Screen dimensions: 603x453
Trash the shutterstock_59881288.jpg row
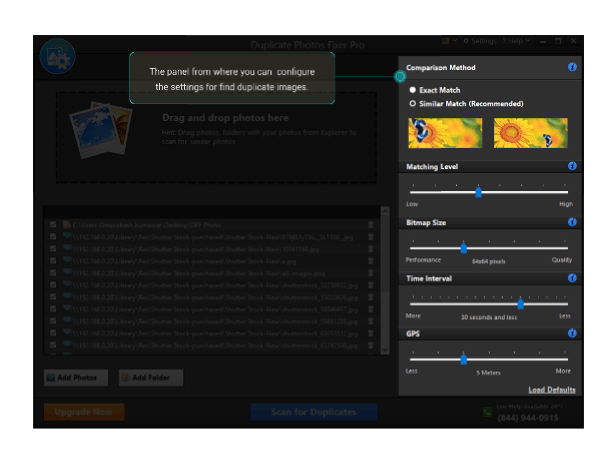370,321
